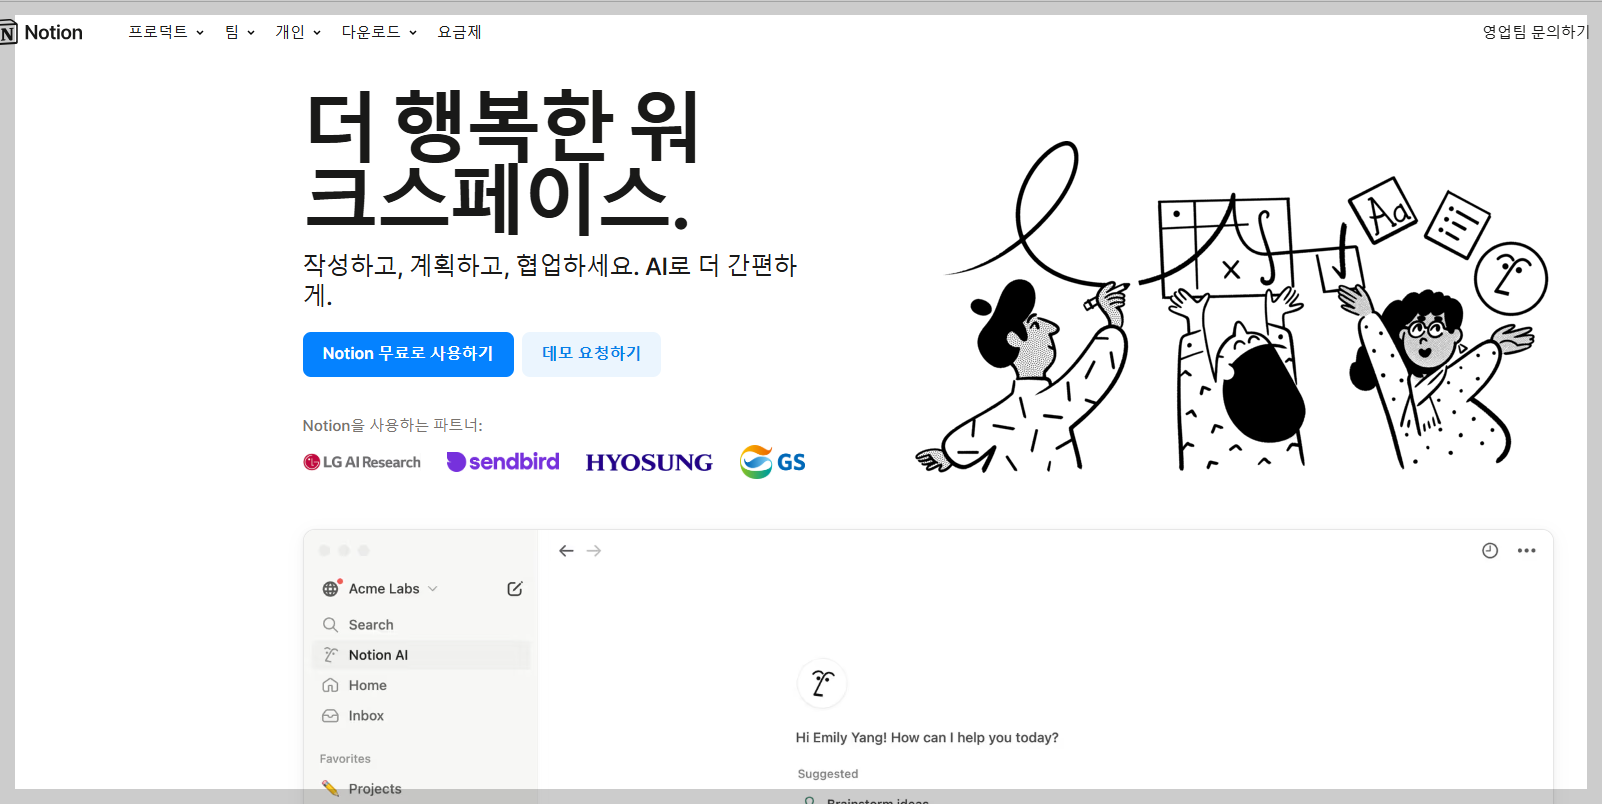Click the Favorites section label
The image size is (1602, 804).
(x=345, y=759)
